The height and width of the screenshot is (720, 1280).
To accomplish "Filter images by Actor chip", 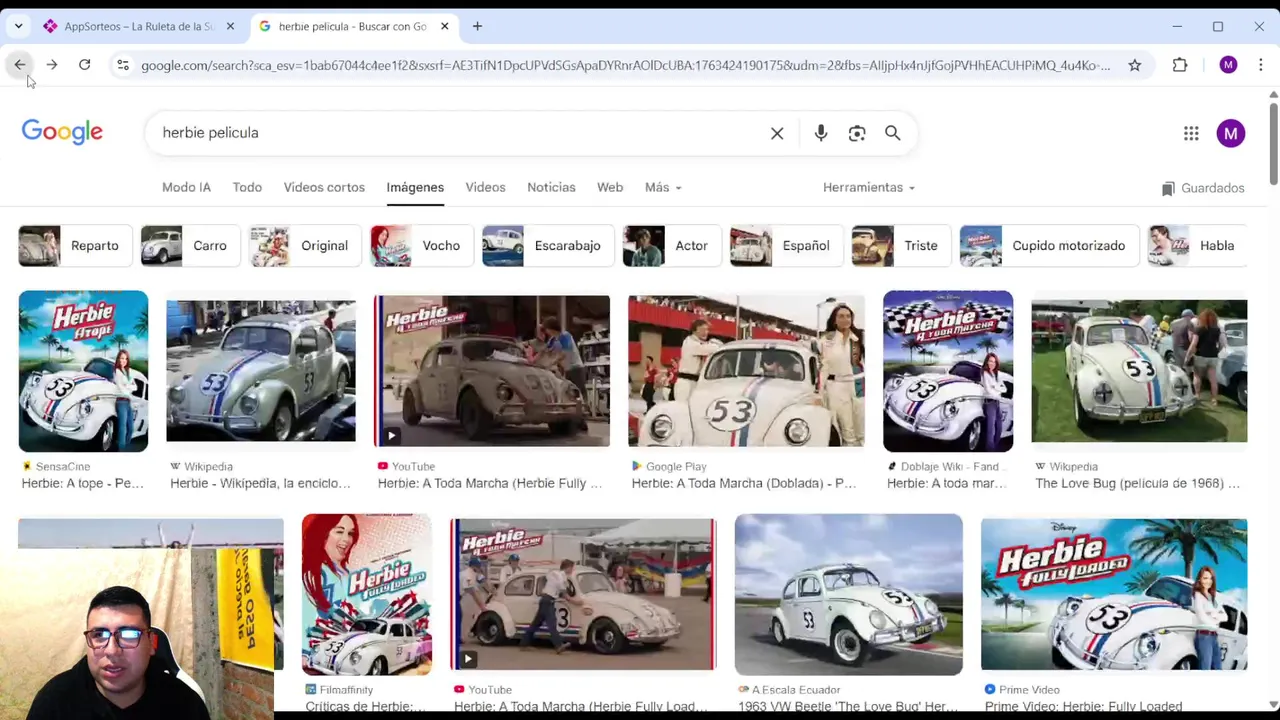I will (672, 246).
